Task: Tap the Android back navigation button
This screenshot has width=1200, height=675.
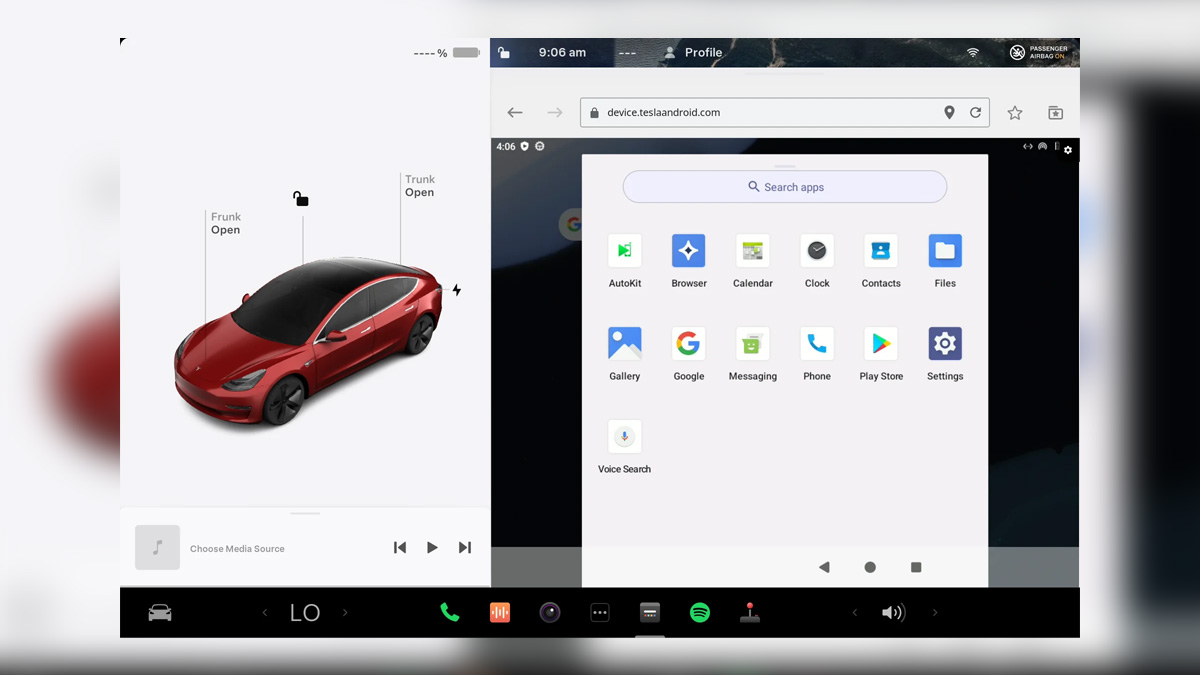Action: pyautogui.click(x=824, y=567)
